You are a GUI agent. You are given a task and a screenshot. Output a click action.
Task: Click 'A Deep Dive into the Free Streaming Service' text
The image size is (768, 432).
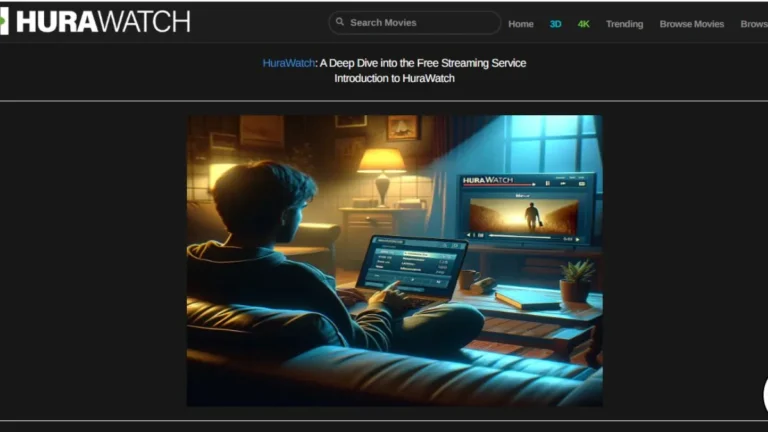pyautogui.click(x=423, y=63)
